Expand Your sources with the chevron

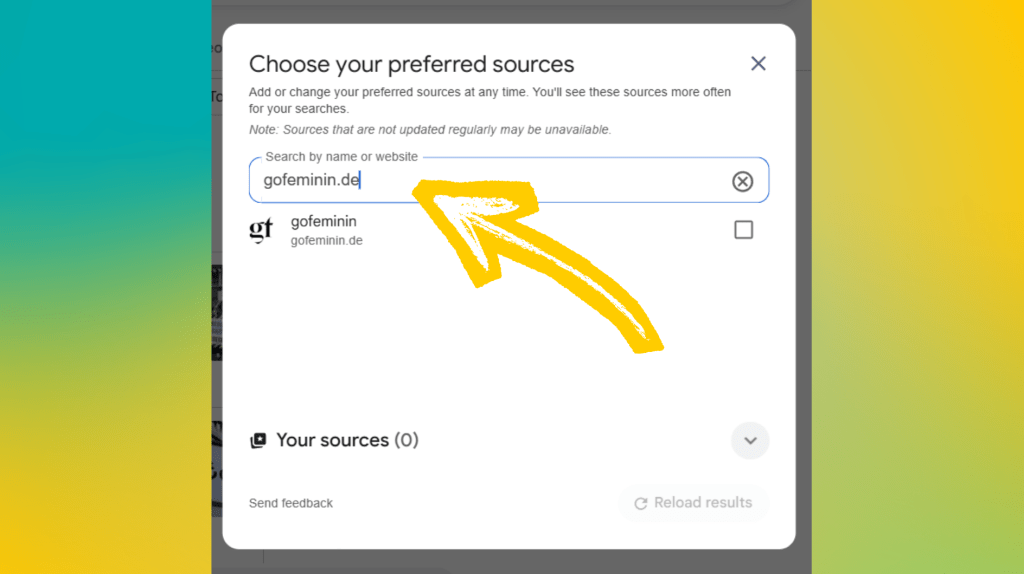750,441
